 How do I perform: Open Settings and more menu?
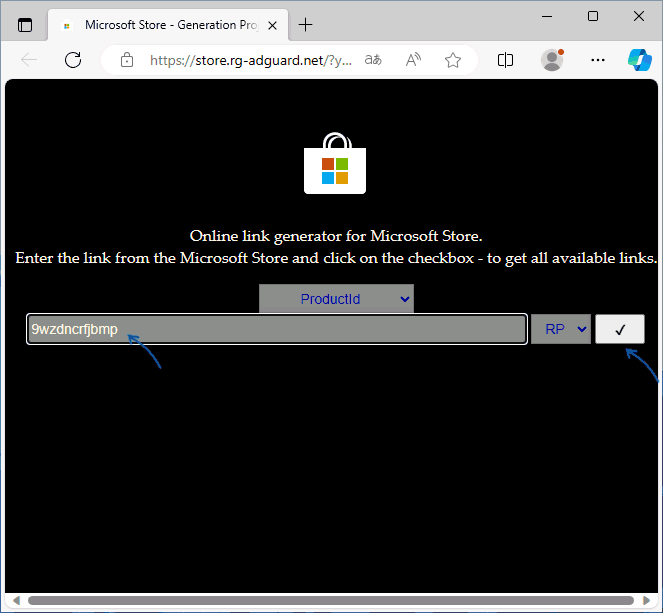coord(598,60)
